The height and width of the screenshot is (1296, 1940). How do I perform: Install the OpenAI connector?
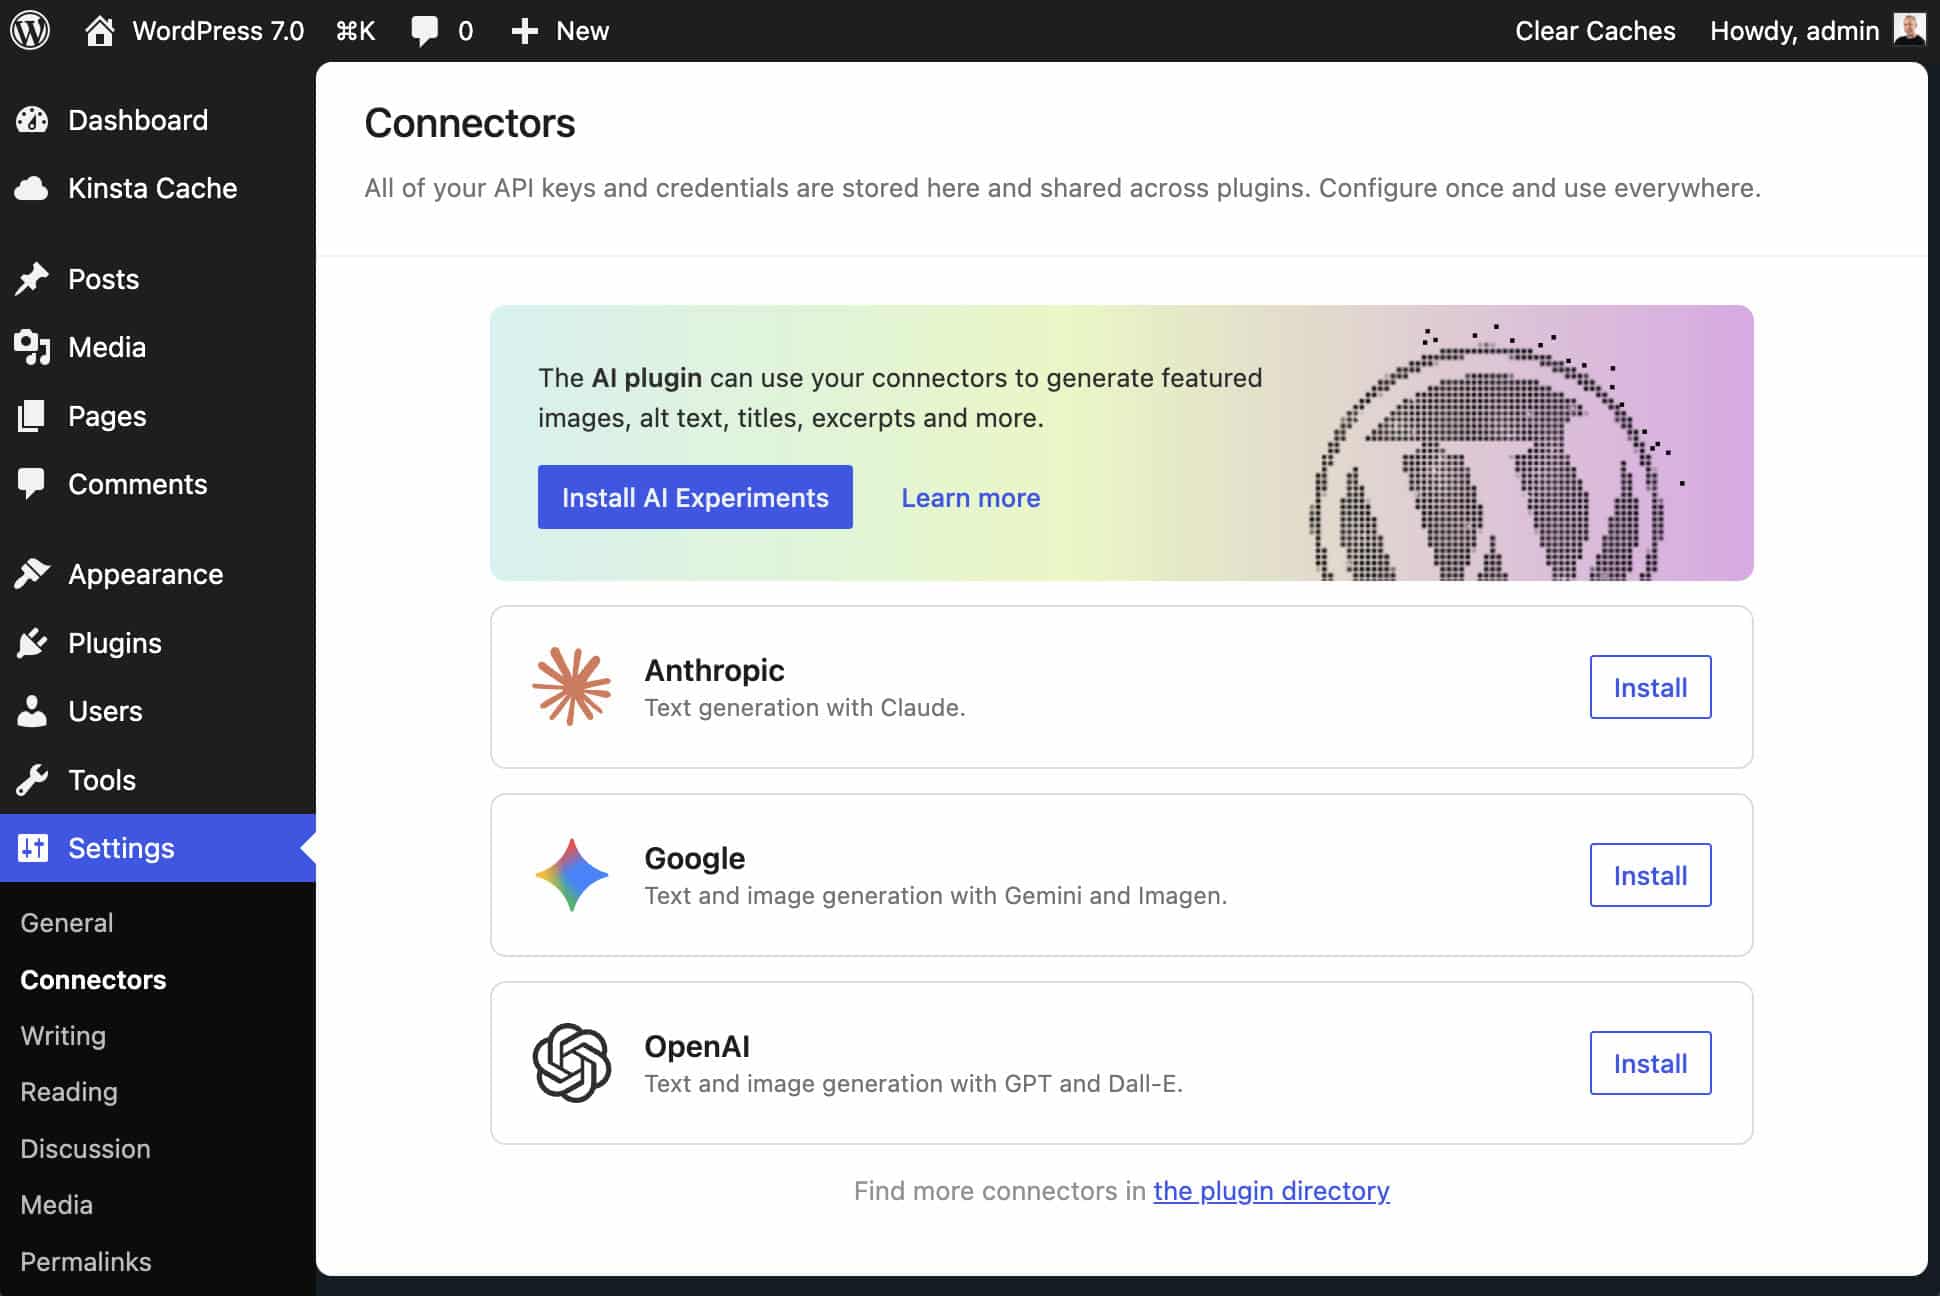pos(1650,1062)
